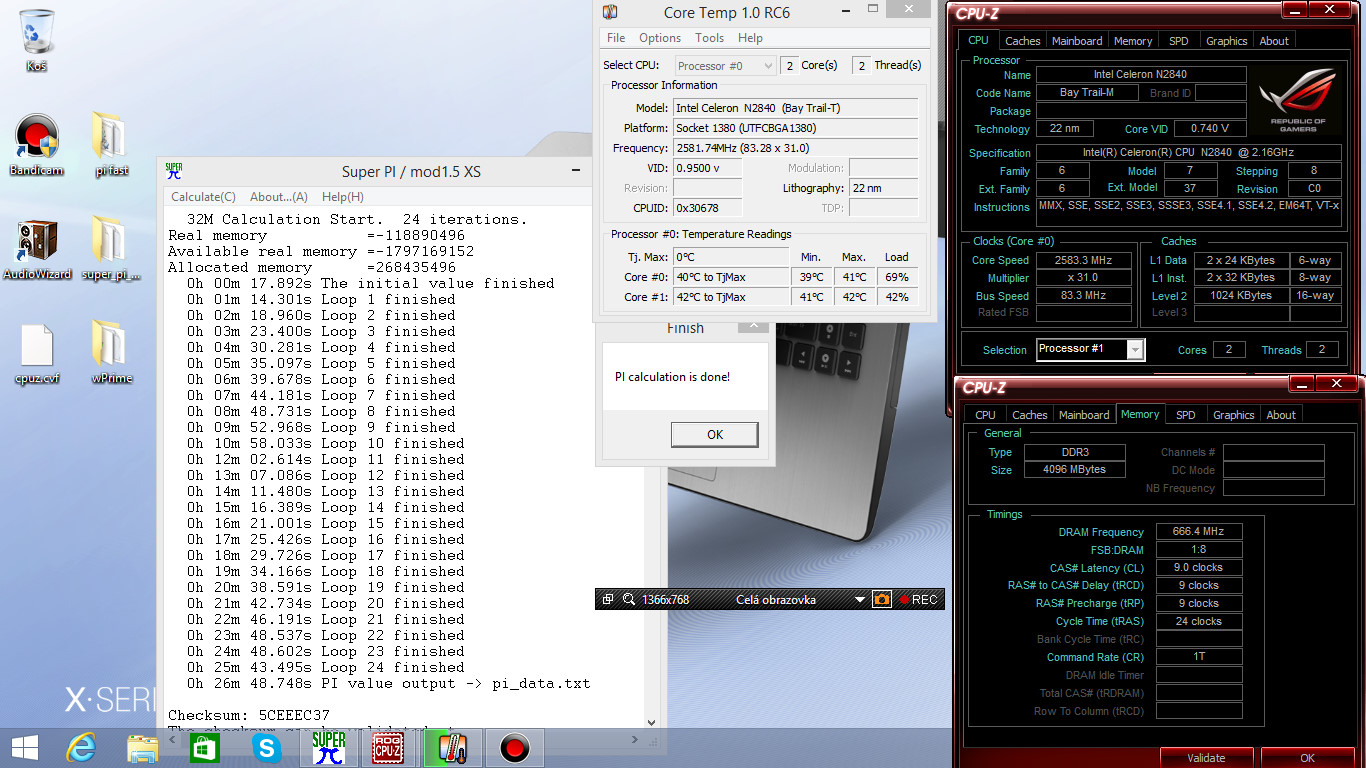
Task: Take a screenshot with Bandicam camera icon
Action: click(x=882, y=600)
